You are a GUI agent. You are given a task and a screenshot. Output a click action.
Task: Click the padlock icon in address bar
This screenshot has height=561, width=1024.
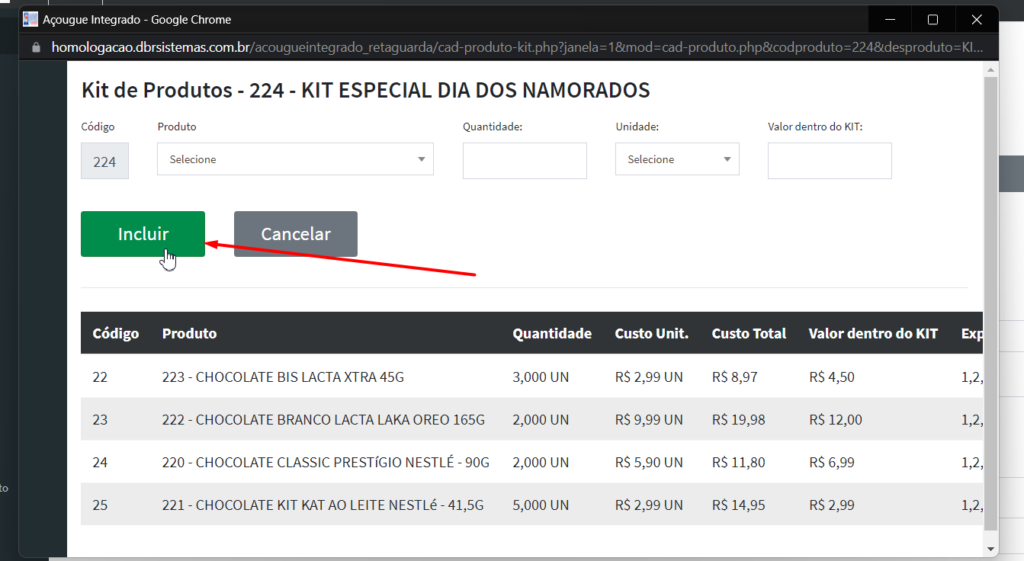37,47
